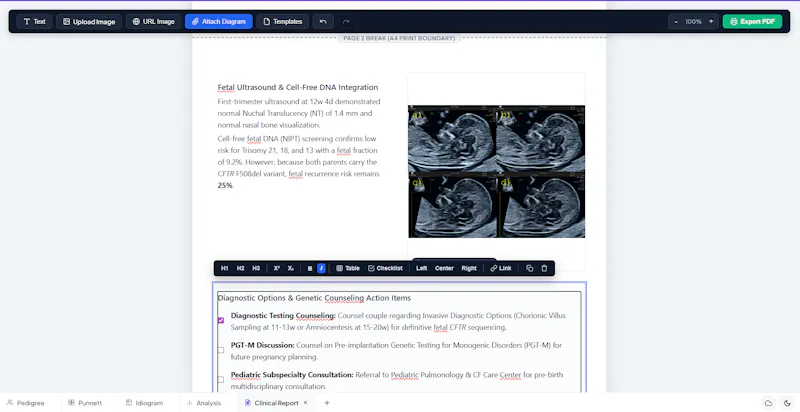
Task: Insert a Checklist into the block
Action: (385, 268)
